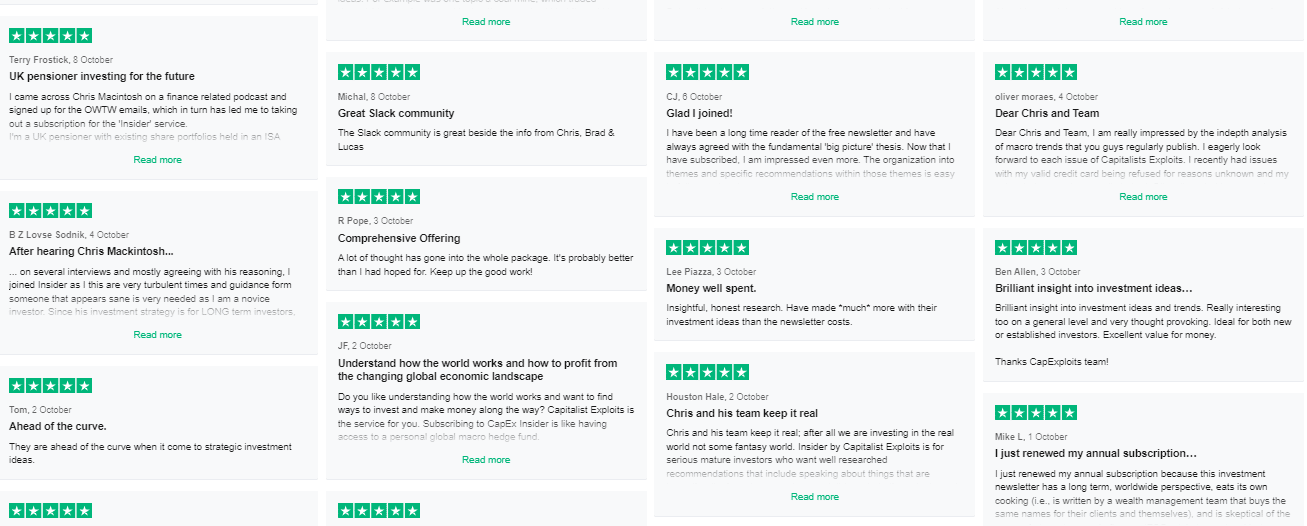Viewport: 1307px width, 526px height.
Task: Read more of Houston Hale's review
Action: pyautogui.click(x=815, y=497)
